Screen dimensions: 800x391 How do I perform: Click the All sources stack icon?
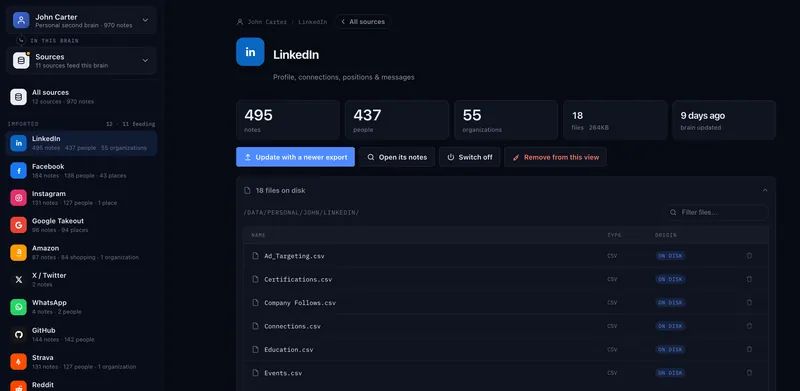[18, 97]
